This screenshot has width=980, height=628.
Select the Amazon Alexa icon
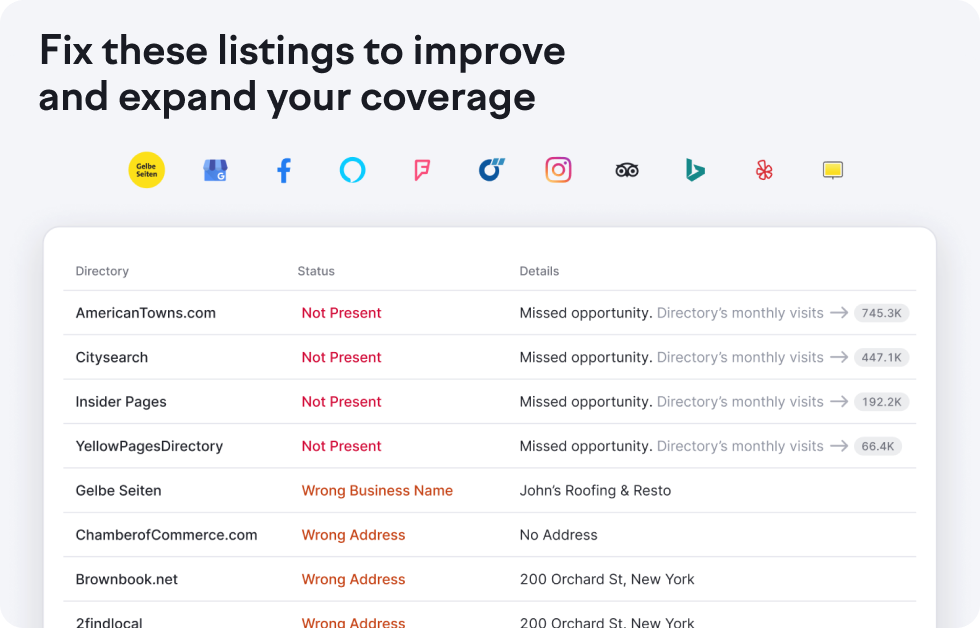[352, 170]
